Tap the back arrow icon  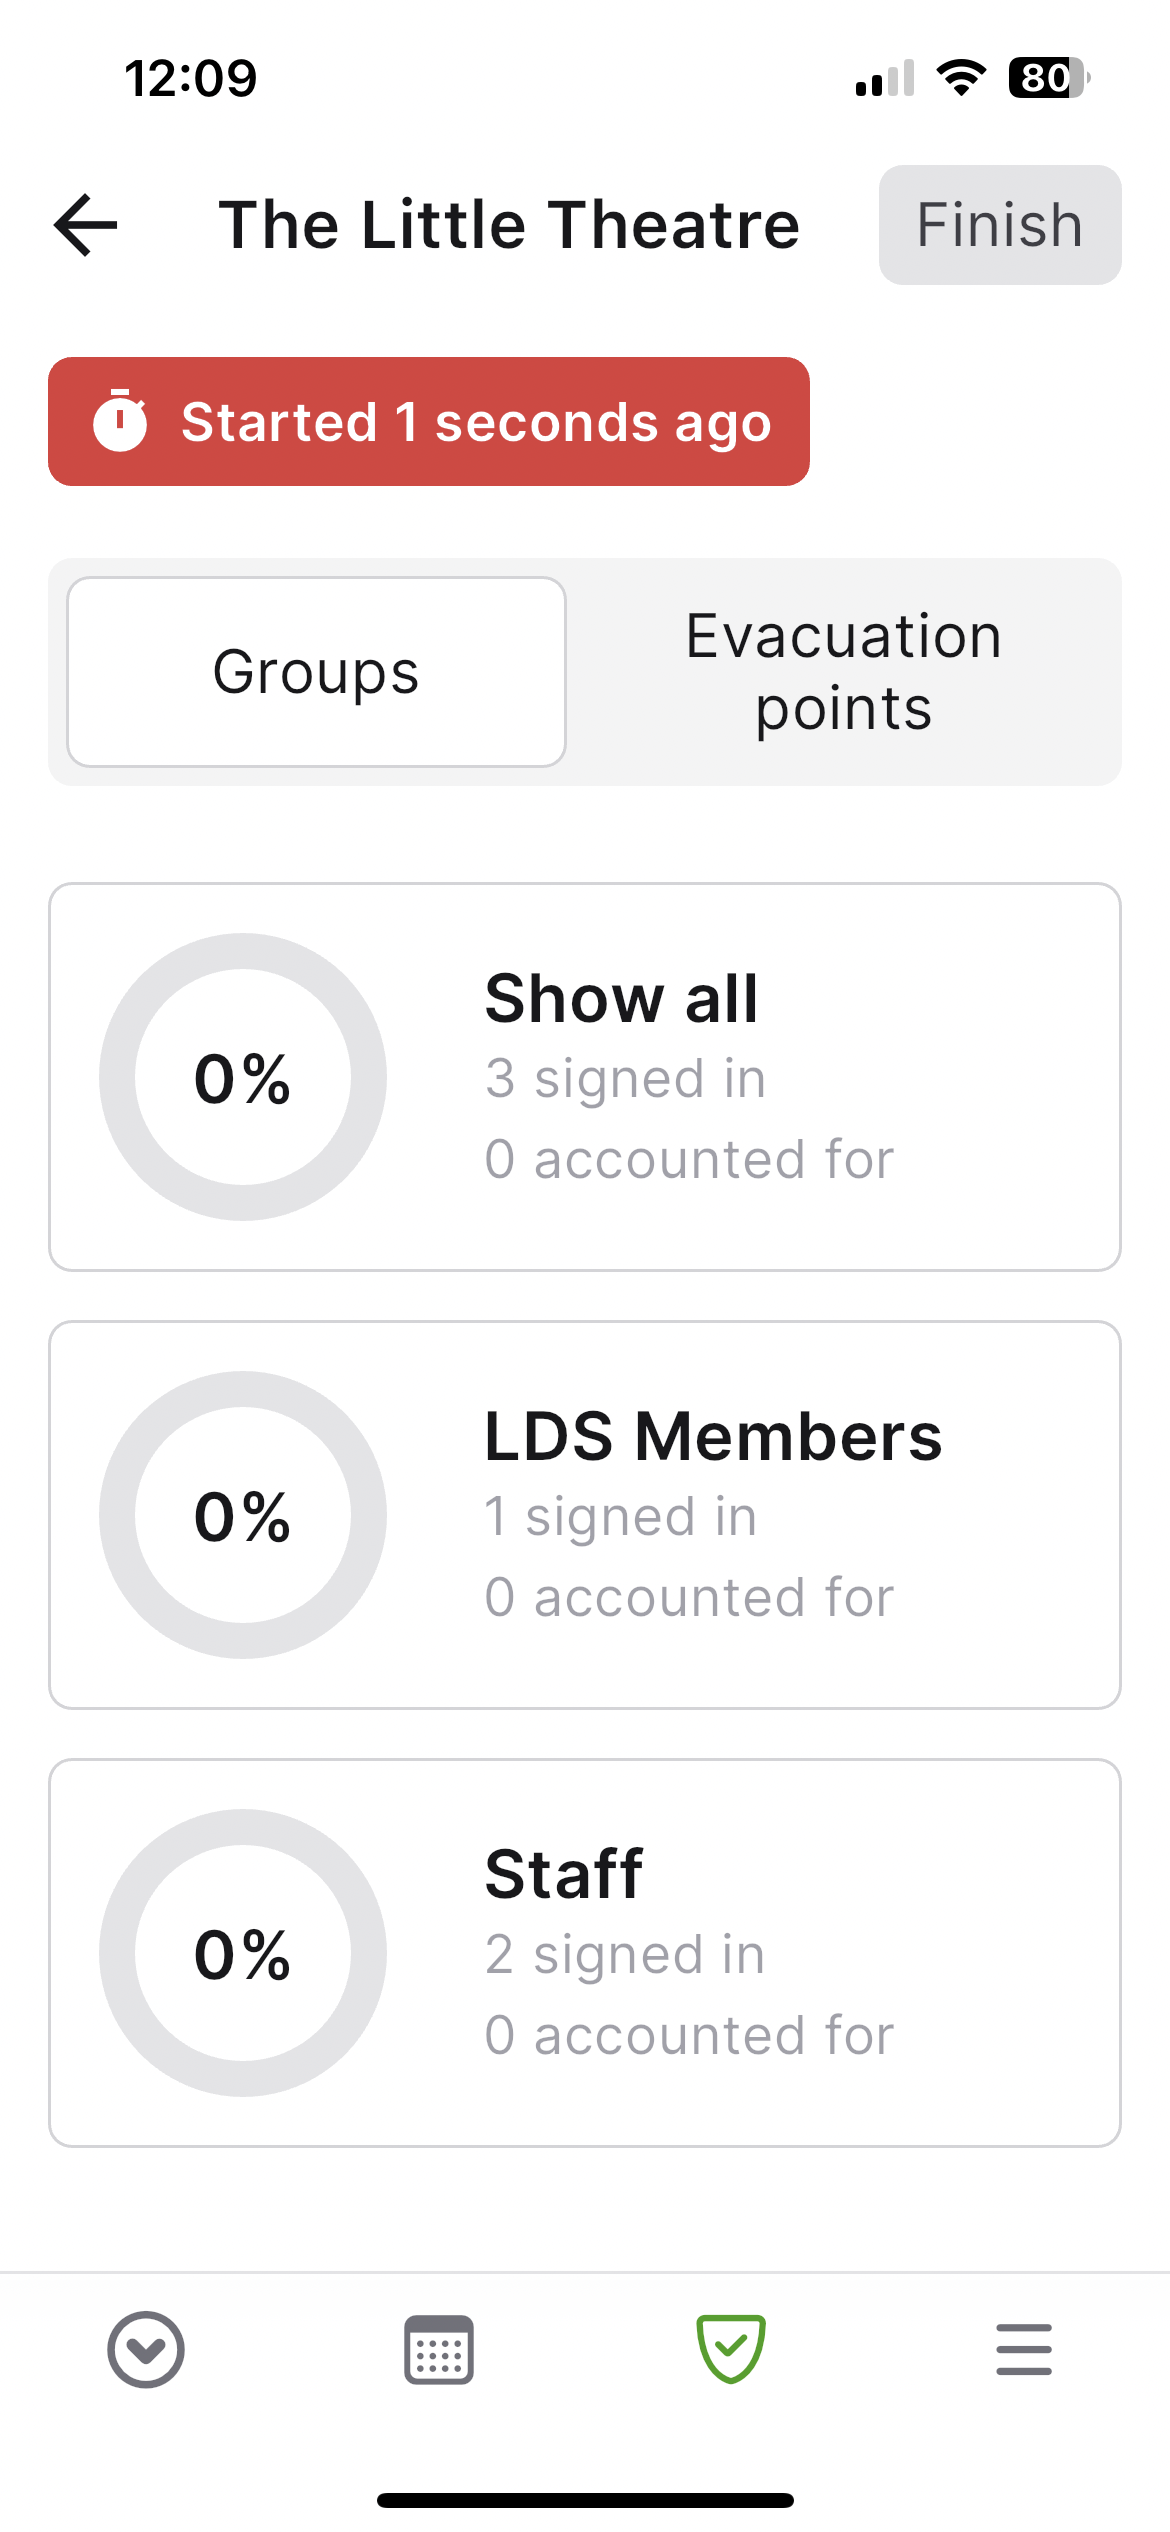[86, 225]
